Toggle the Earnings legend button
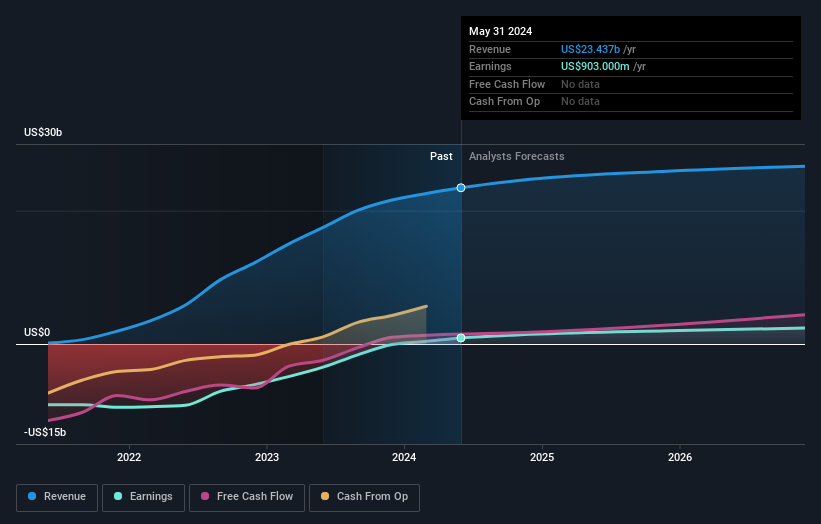 coord(143,497)
